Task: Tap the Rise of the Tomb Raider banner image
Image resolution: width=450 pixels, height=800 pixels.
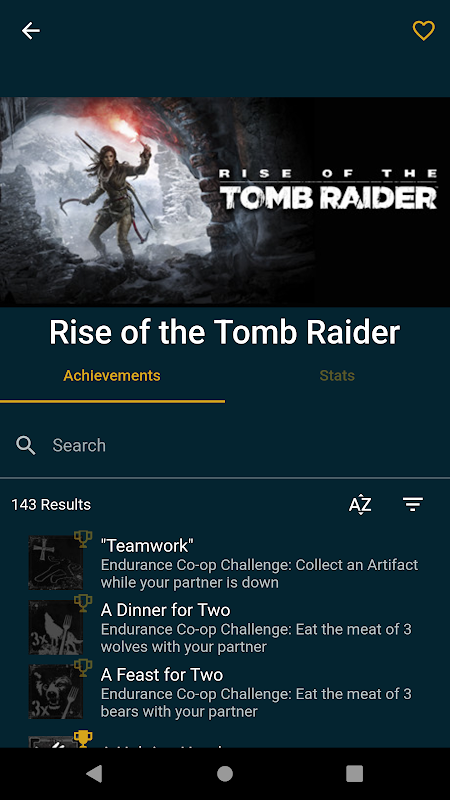Action: click(x=225, y=202)
